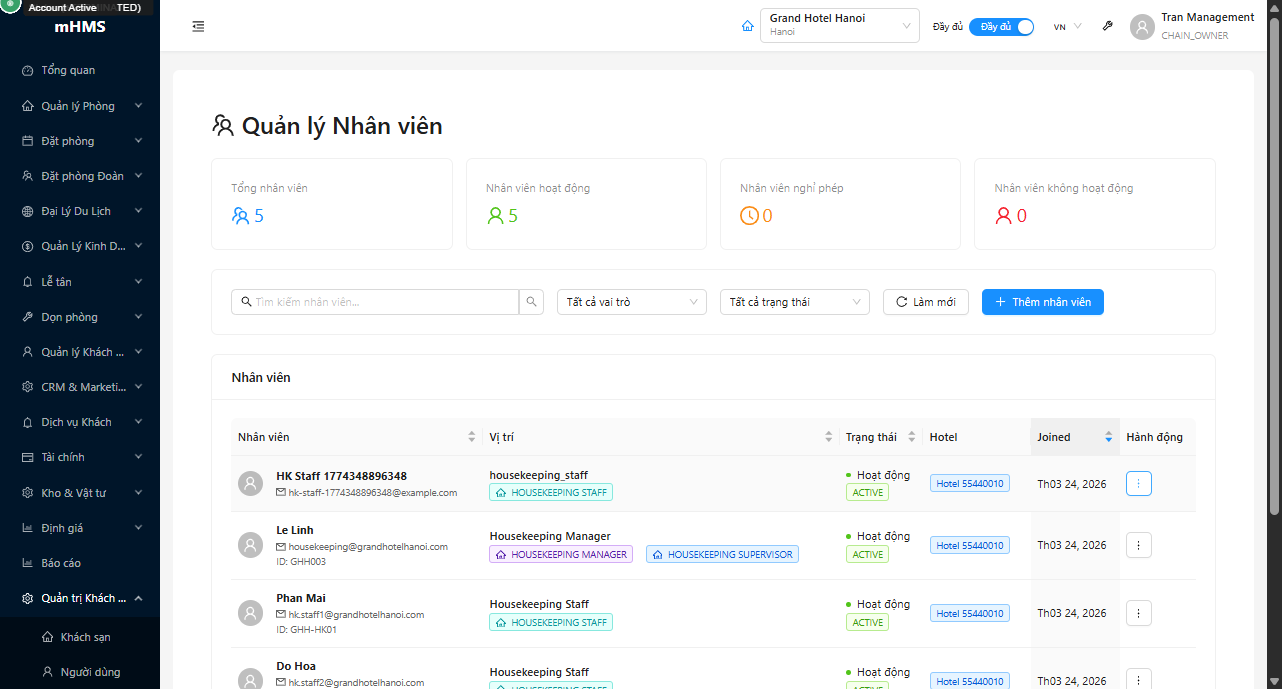Open the Tất cả vai trò dropdown
Image resolution: width=1282 pixels, height=689 pixels.
tap(631, 302)
